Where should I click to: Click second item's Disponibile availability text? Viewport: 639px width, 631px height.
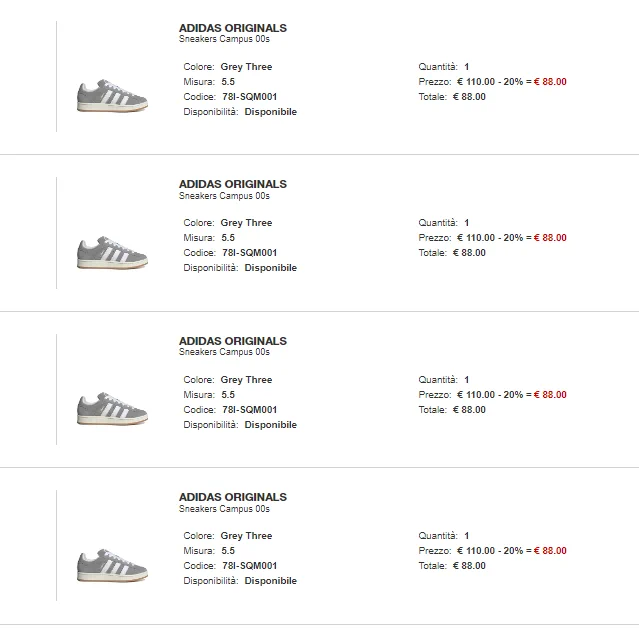271,268
